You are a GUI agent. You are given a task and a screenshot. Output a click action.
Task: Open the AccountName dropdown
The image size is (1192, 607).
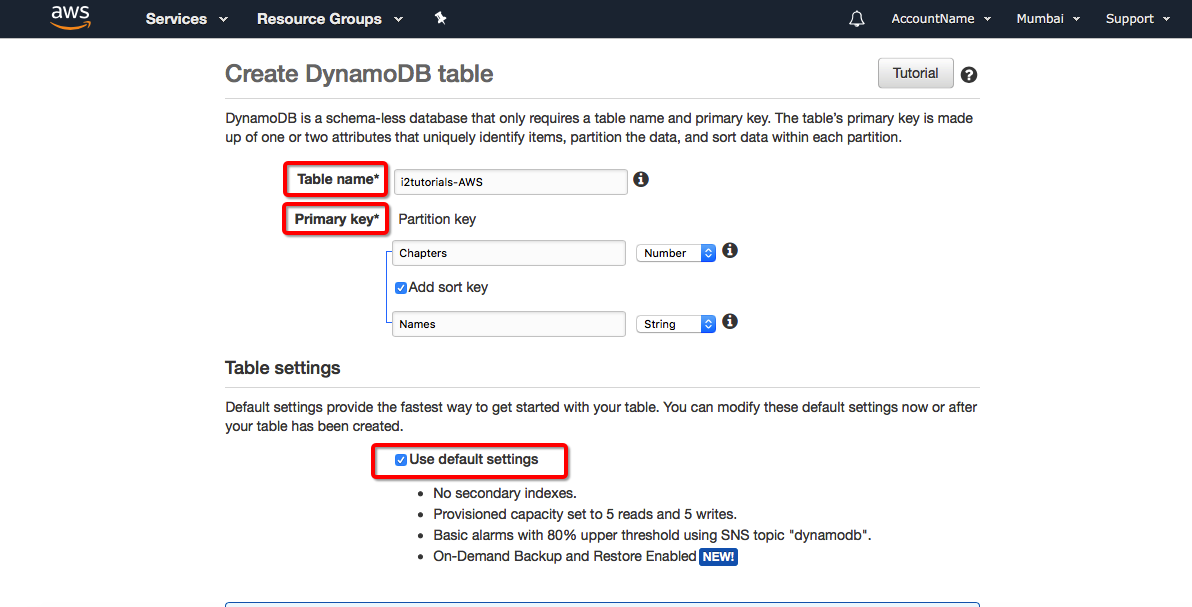point(941,19)
